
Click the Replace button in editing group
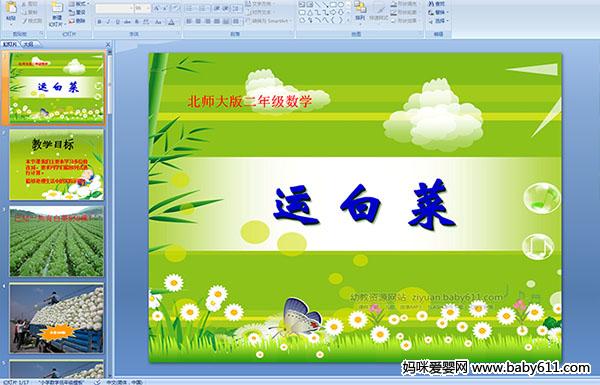coord(437,12)
